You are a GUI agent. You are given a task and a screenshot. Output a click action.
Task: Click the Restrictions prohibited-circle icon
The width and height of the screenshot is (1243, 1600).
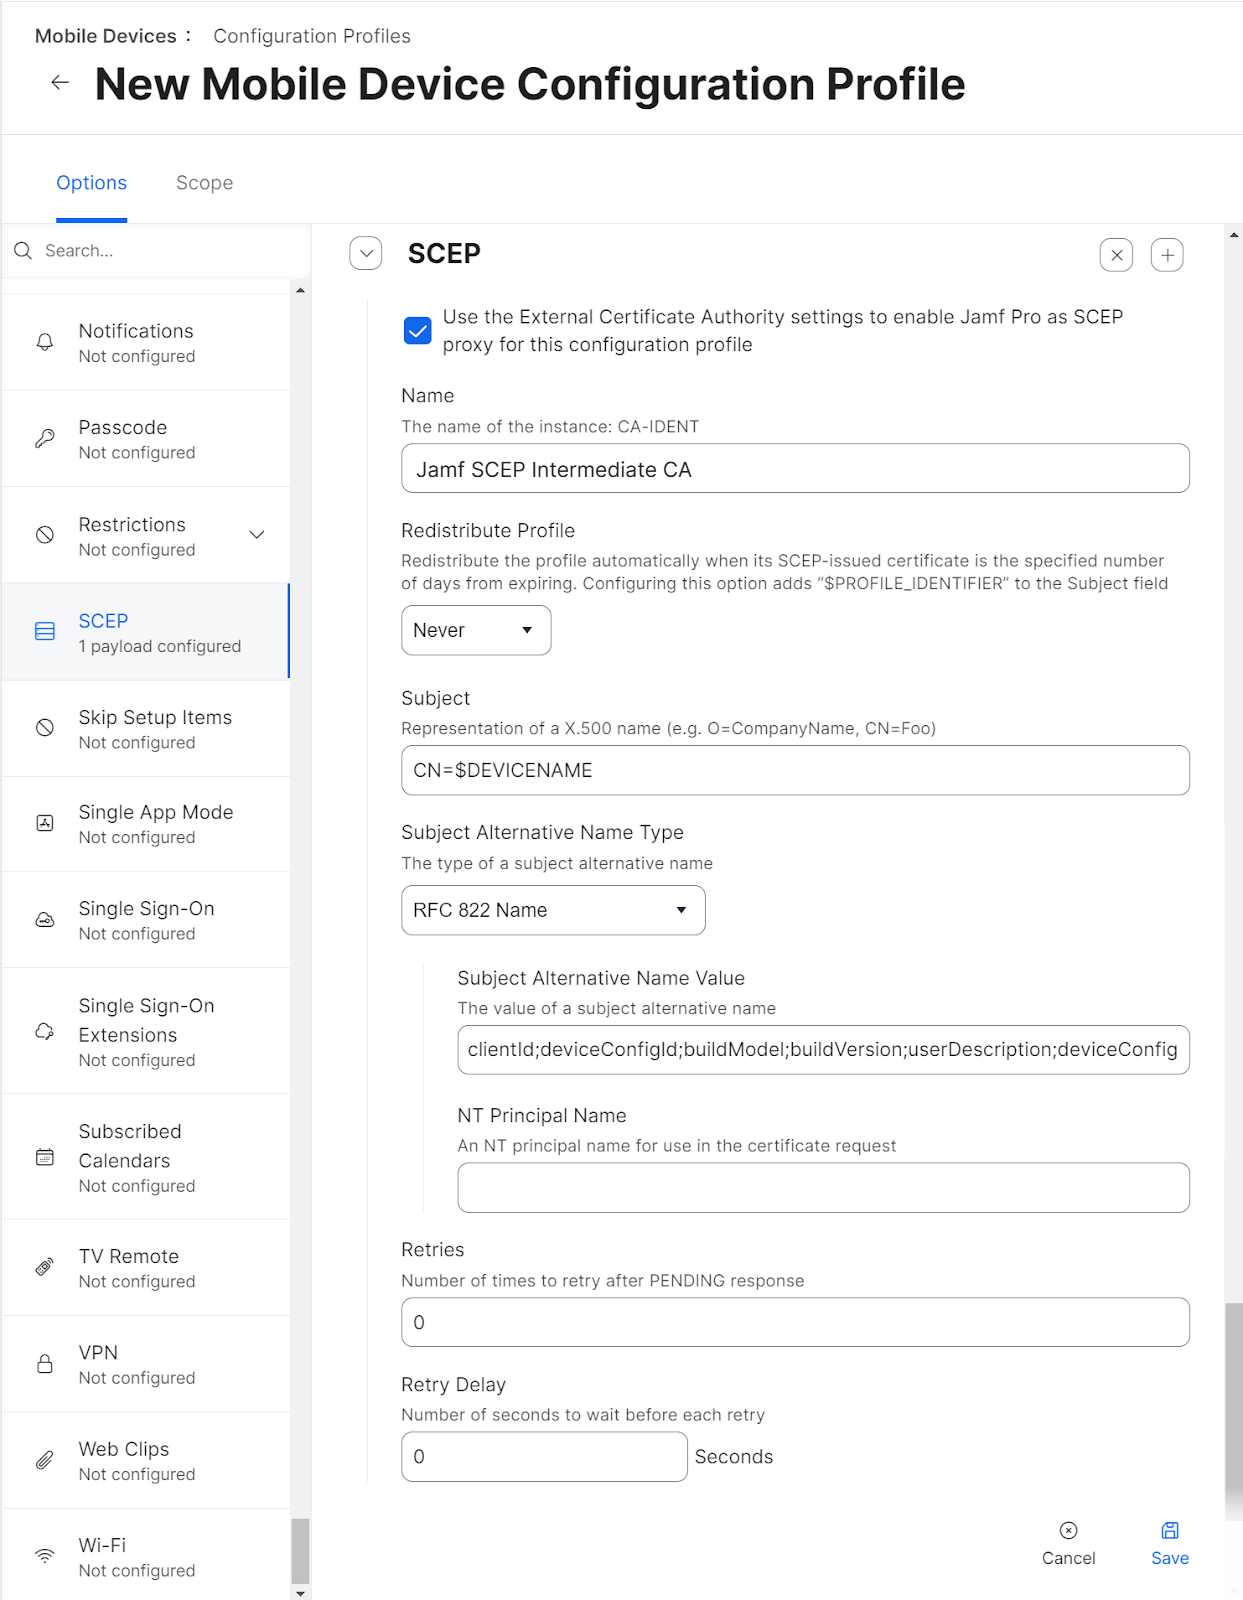pos(45,535)
